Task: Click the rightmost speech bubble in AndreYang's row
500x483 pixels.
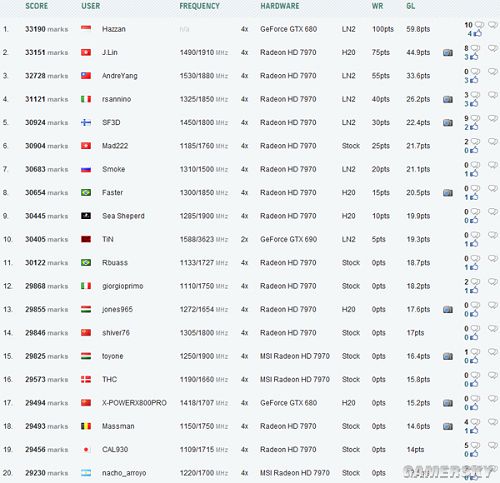Action: pyautogui.click(x=493, y=71)
